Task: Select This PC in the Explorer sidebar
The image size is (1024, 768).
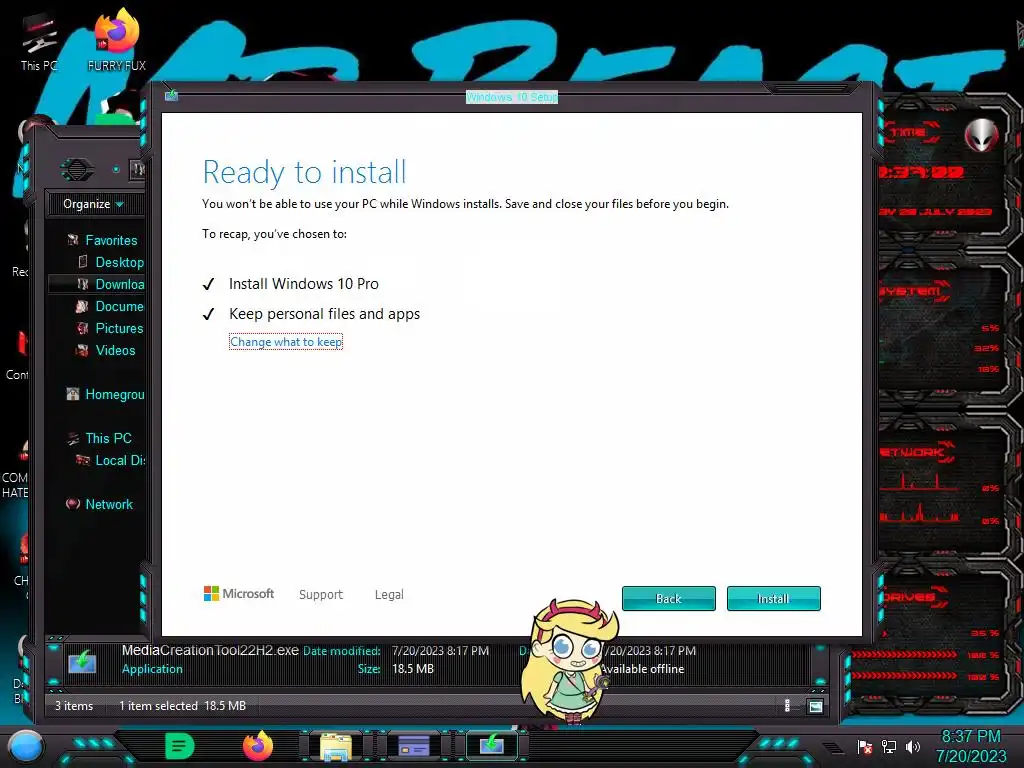Action: (108, 438)
